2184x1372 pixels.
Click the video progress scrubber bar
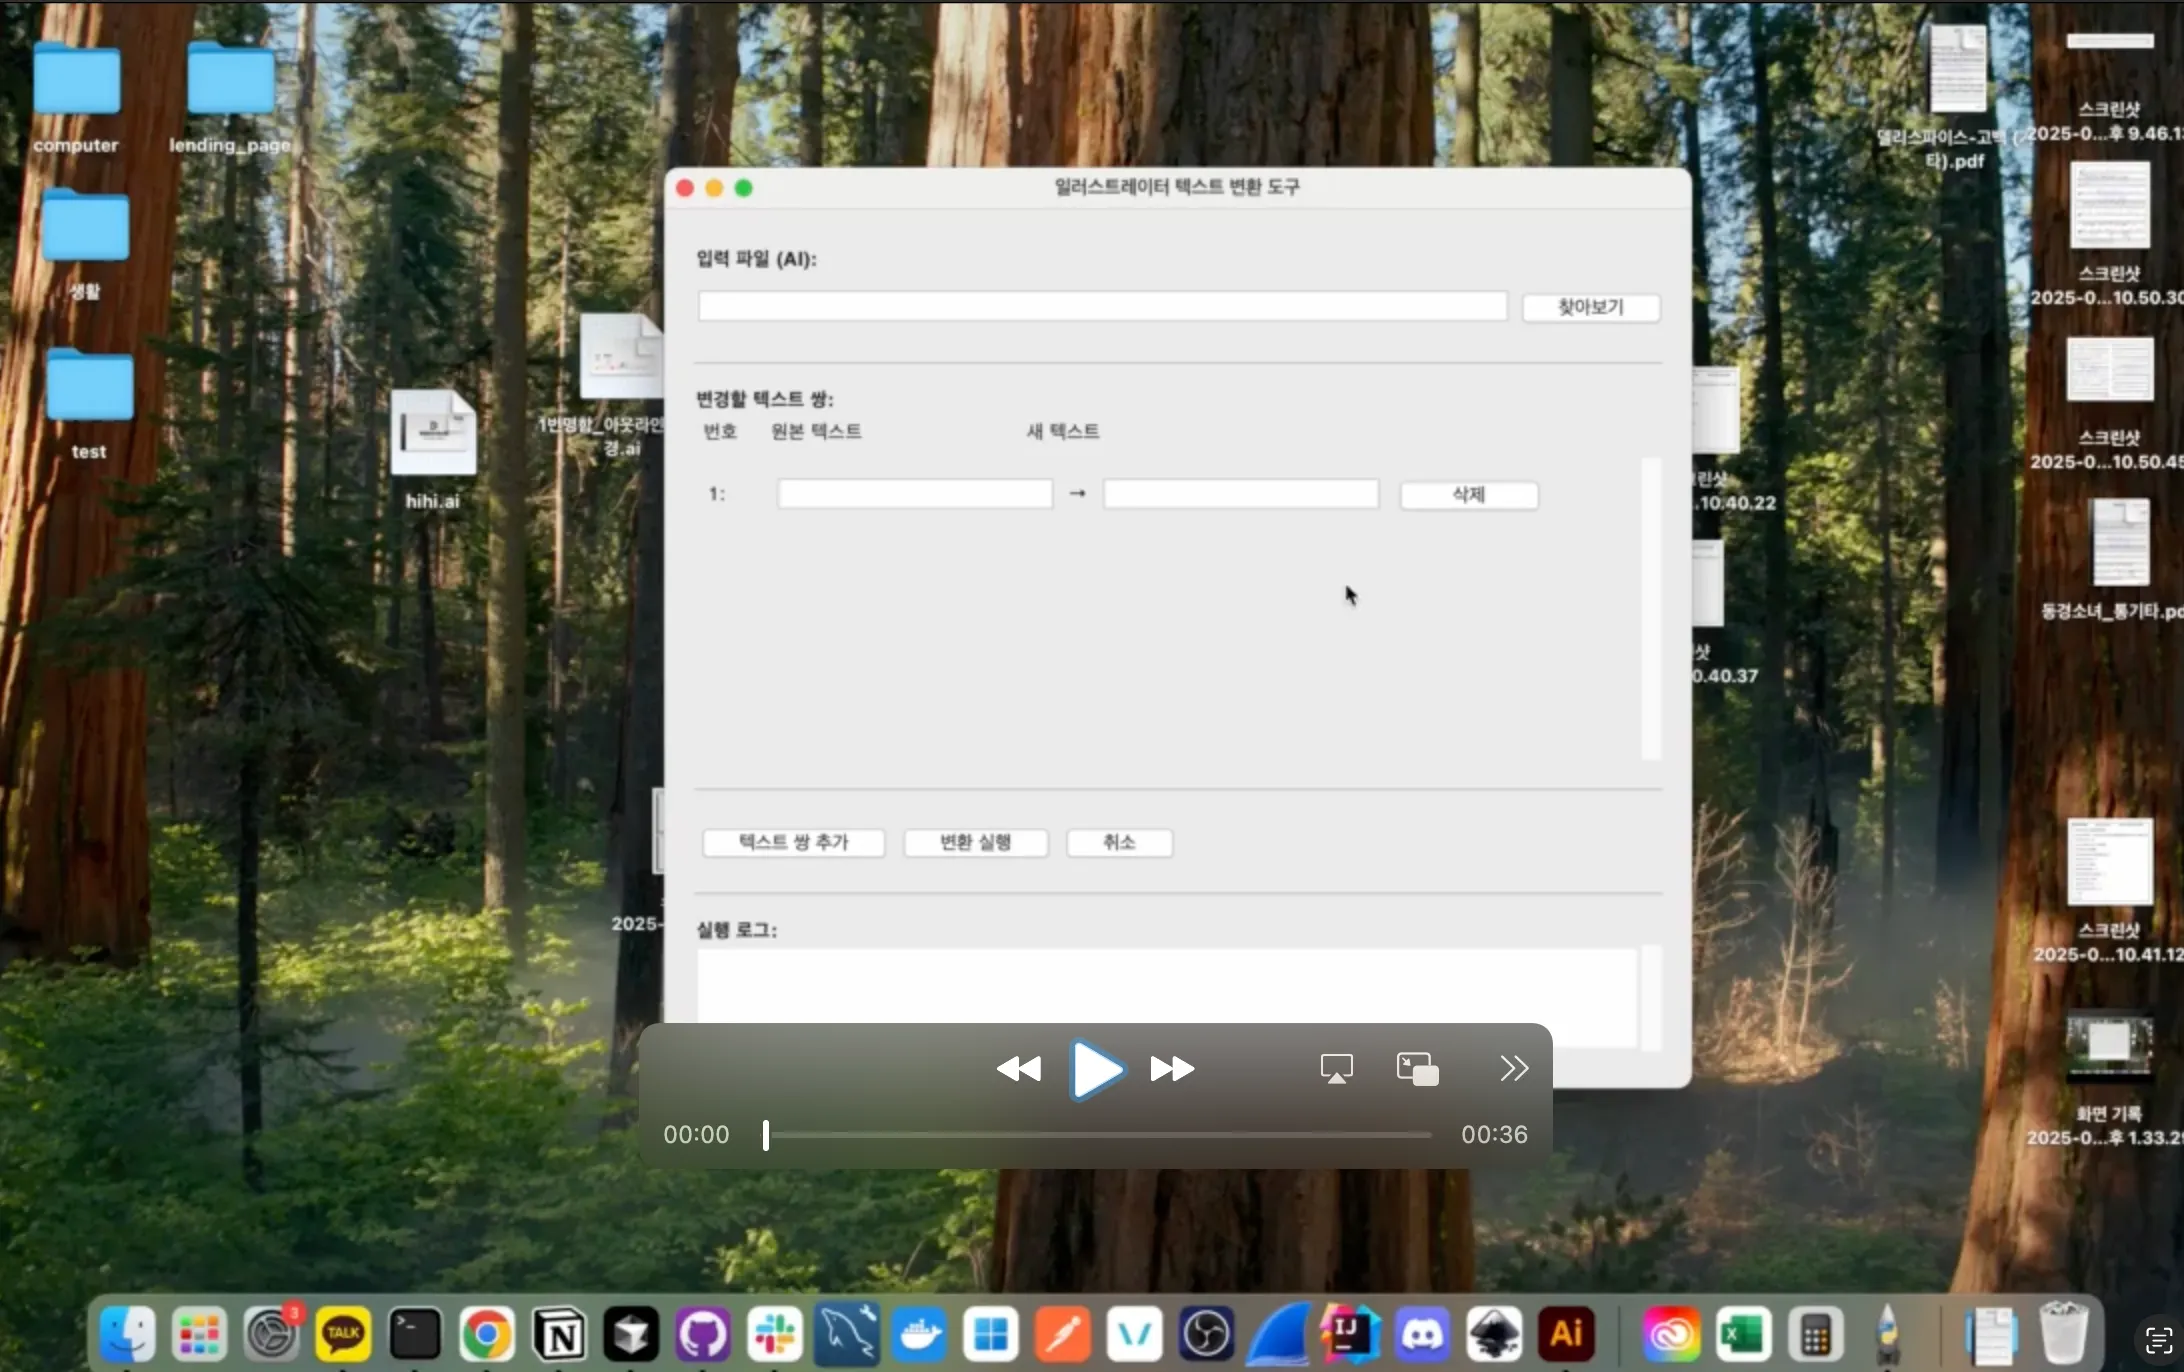[1098, 1135]
